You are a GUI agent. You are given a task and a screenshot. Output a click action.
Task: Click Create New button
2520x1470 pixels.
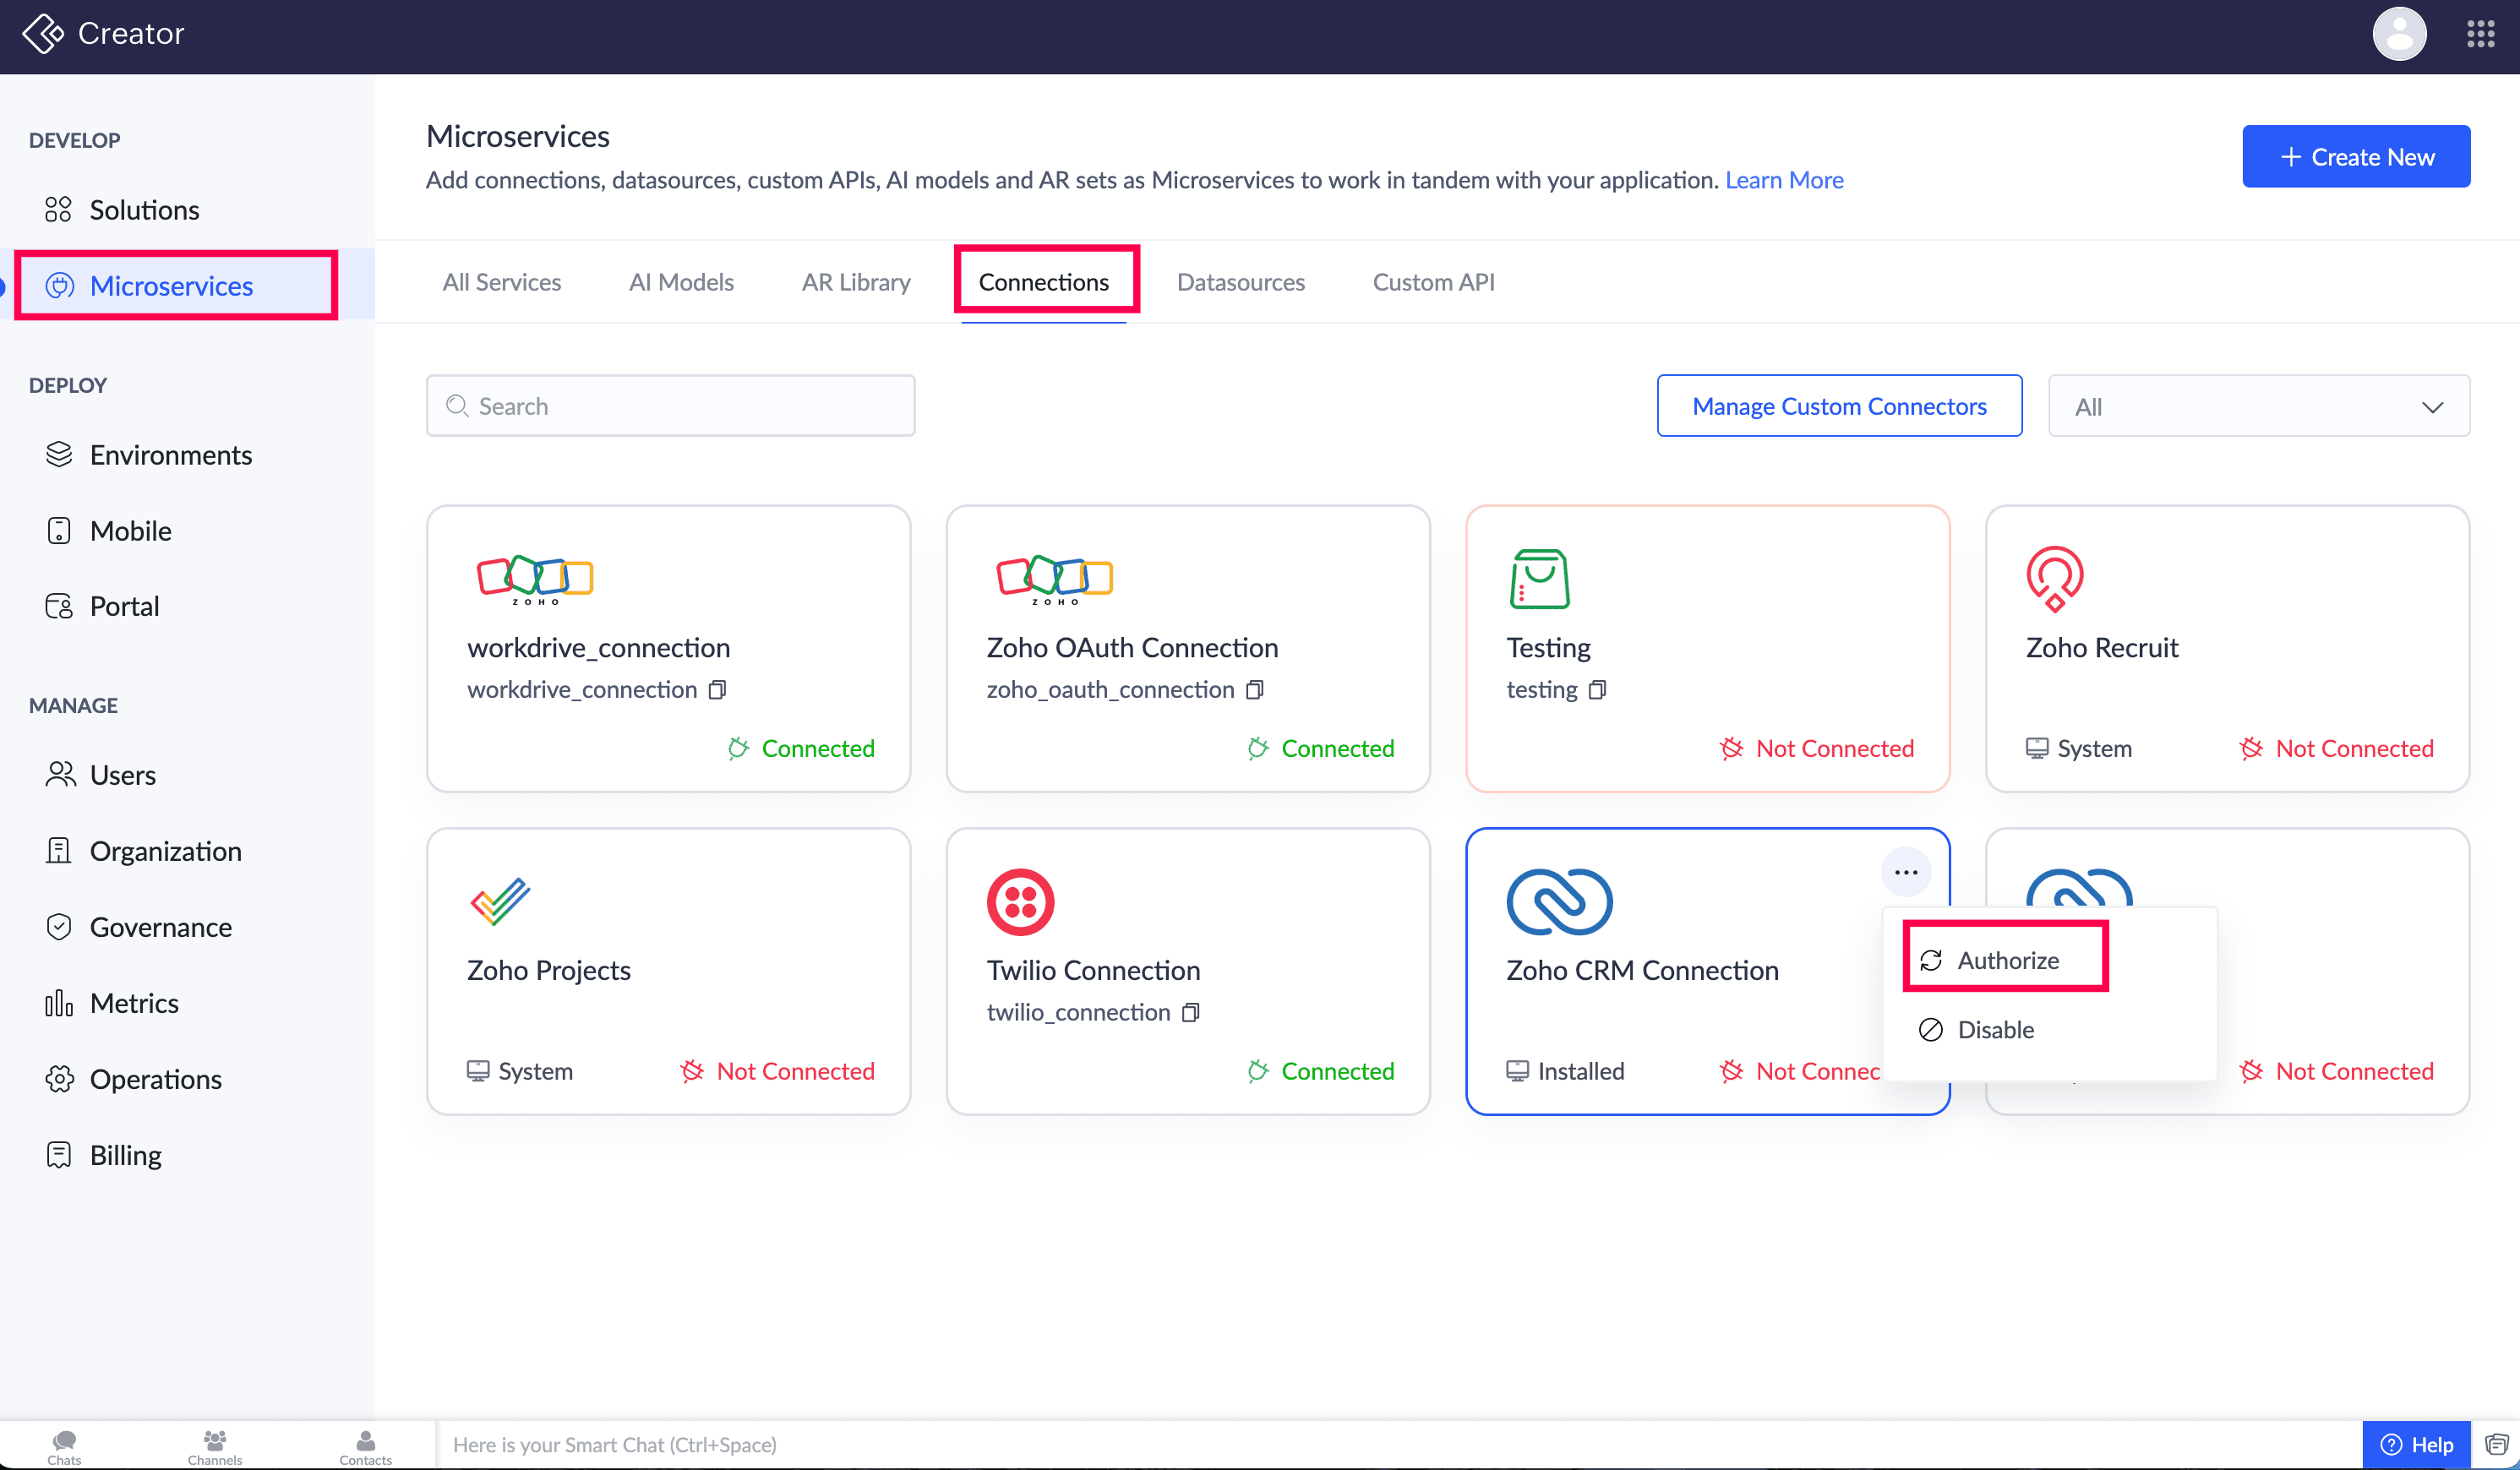2355,157
